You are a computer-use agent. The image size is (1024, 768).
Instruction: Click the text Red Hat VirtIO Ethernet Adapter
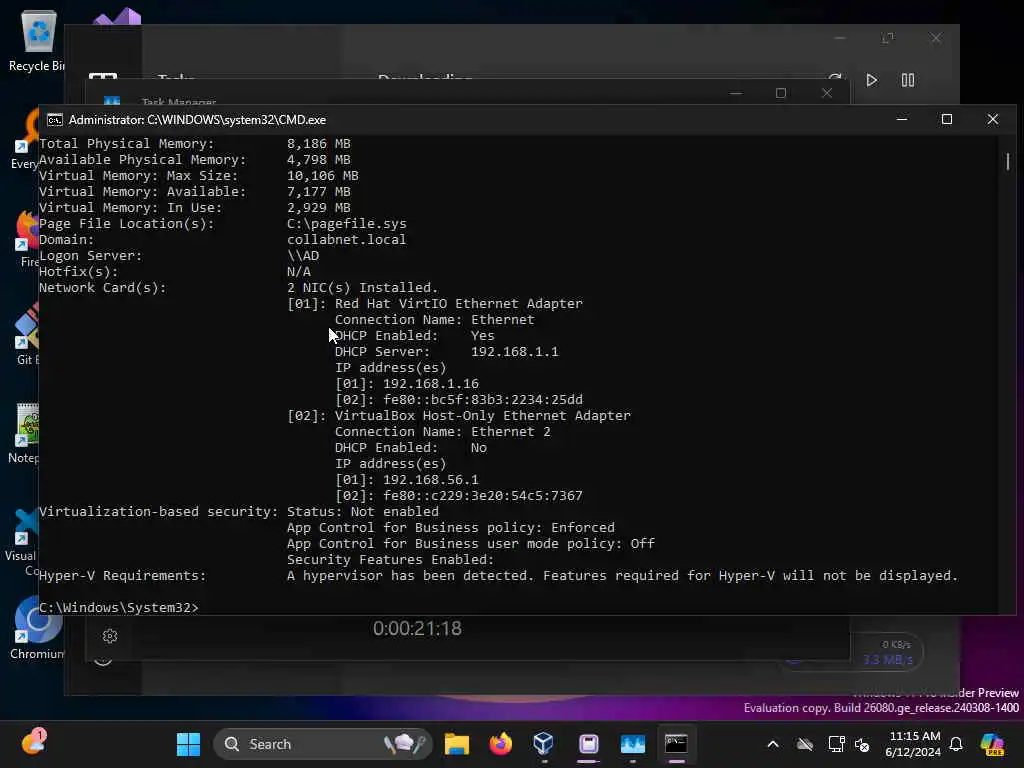pos(458,304)
